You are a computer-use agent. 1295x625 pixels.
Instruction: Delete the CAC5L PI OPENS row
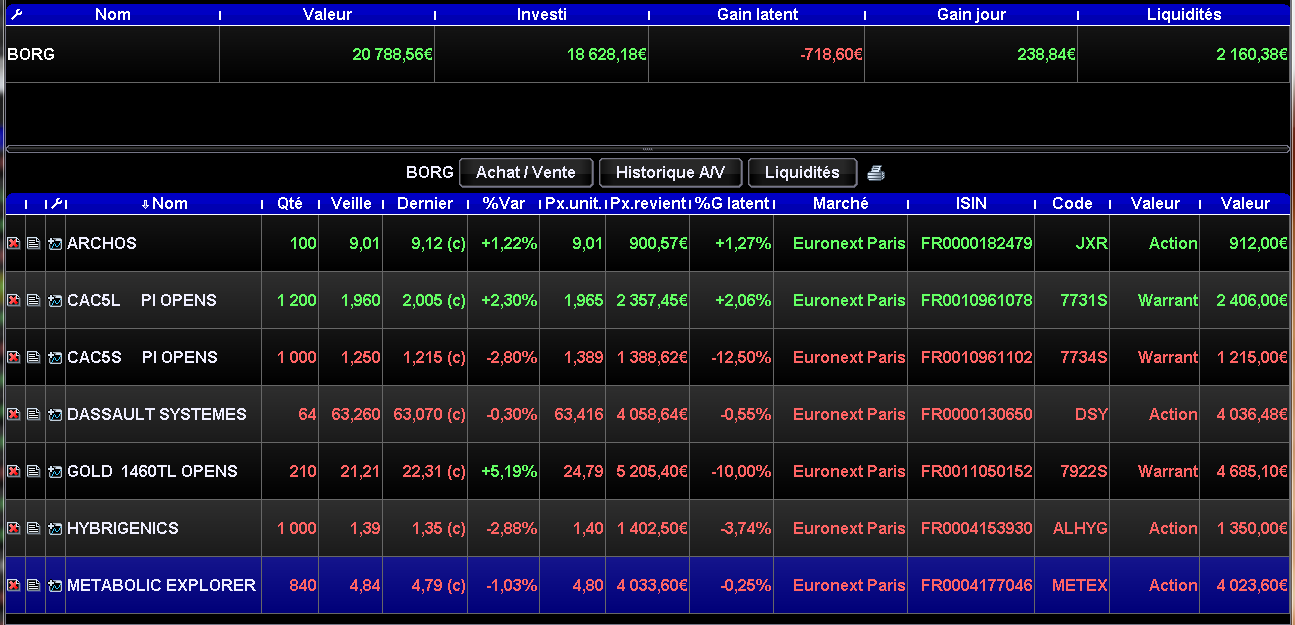click(14, 300)
